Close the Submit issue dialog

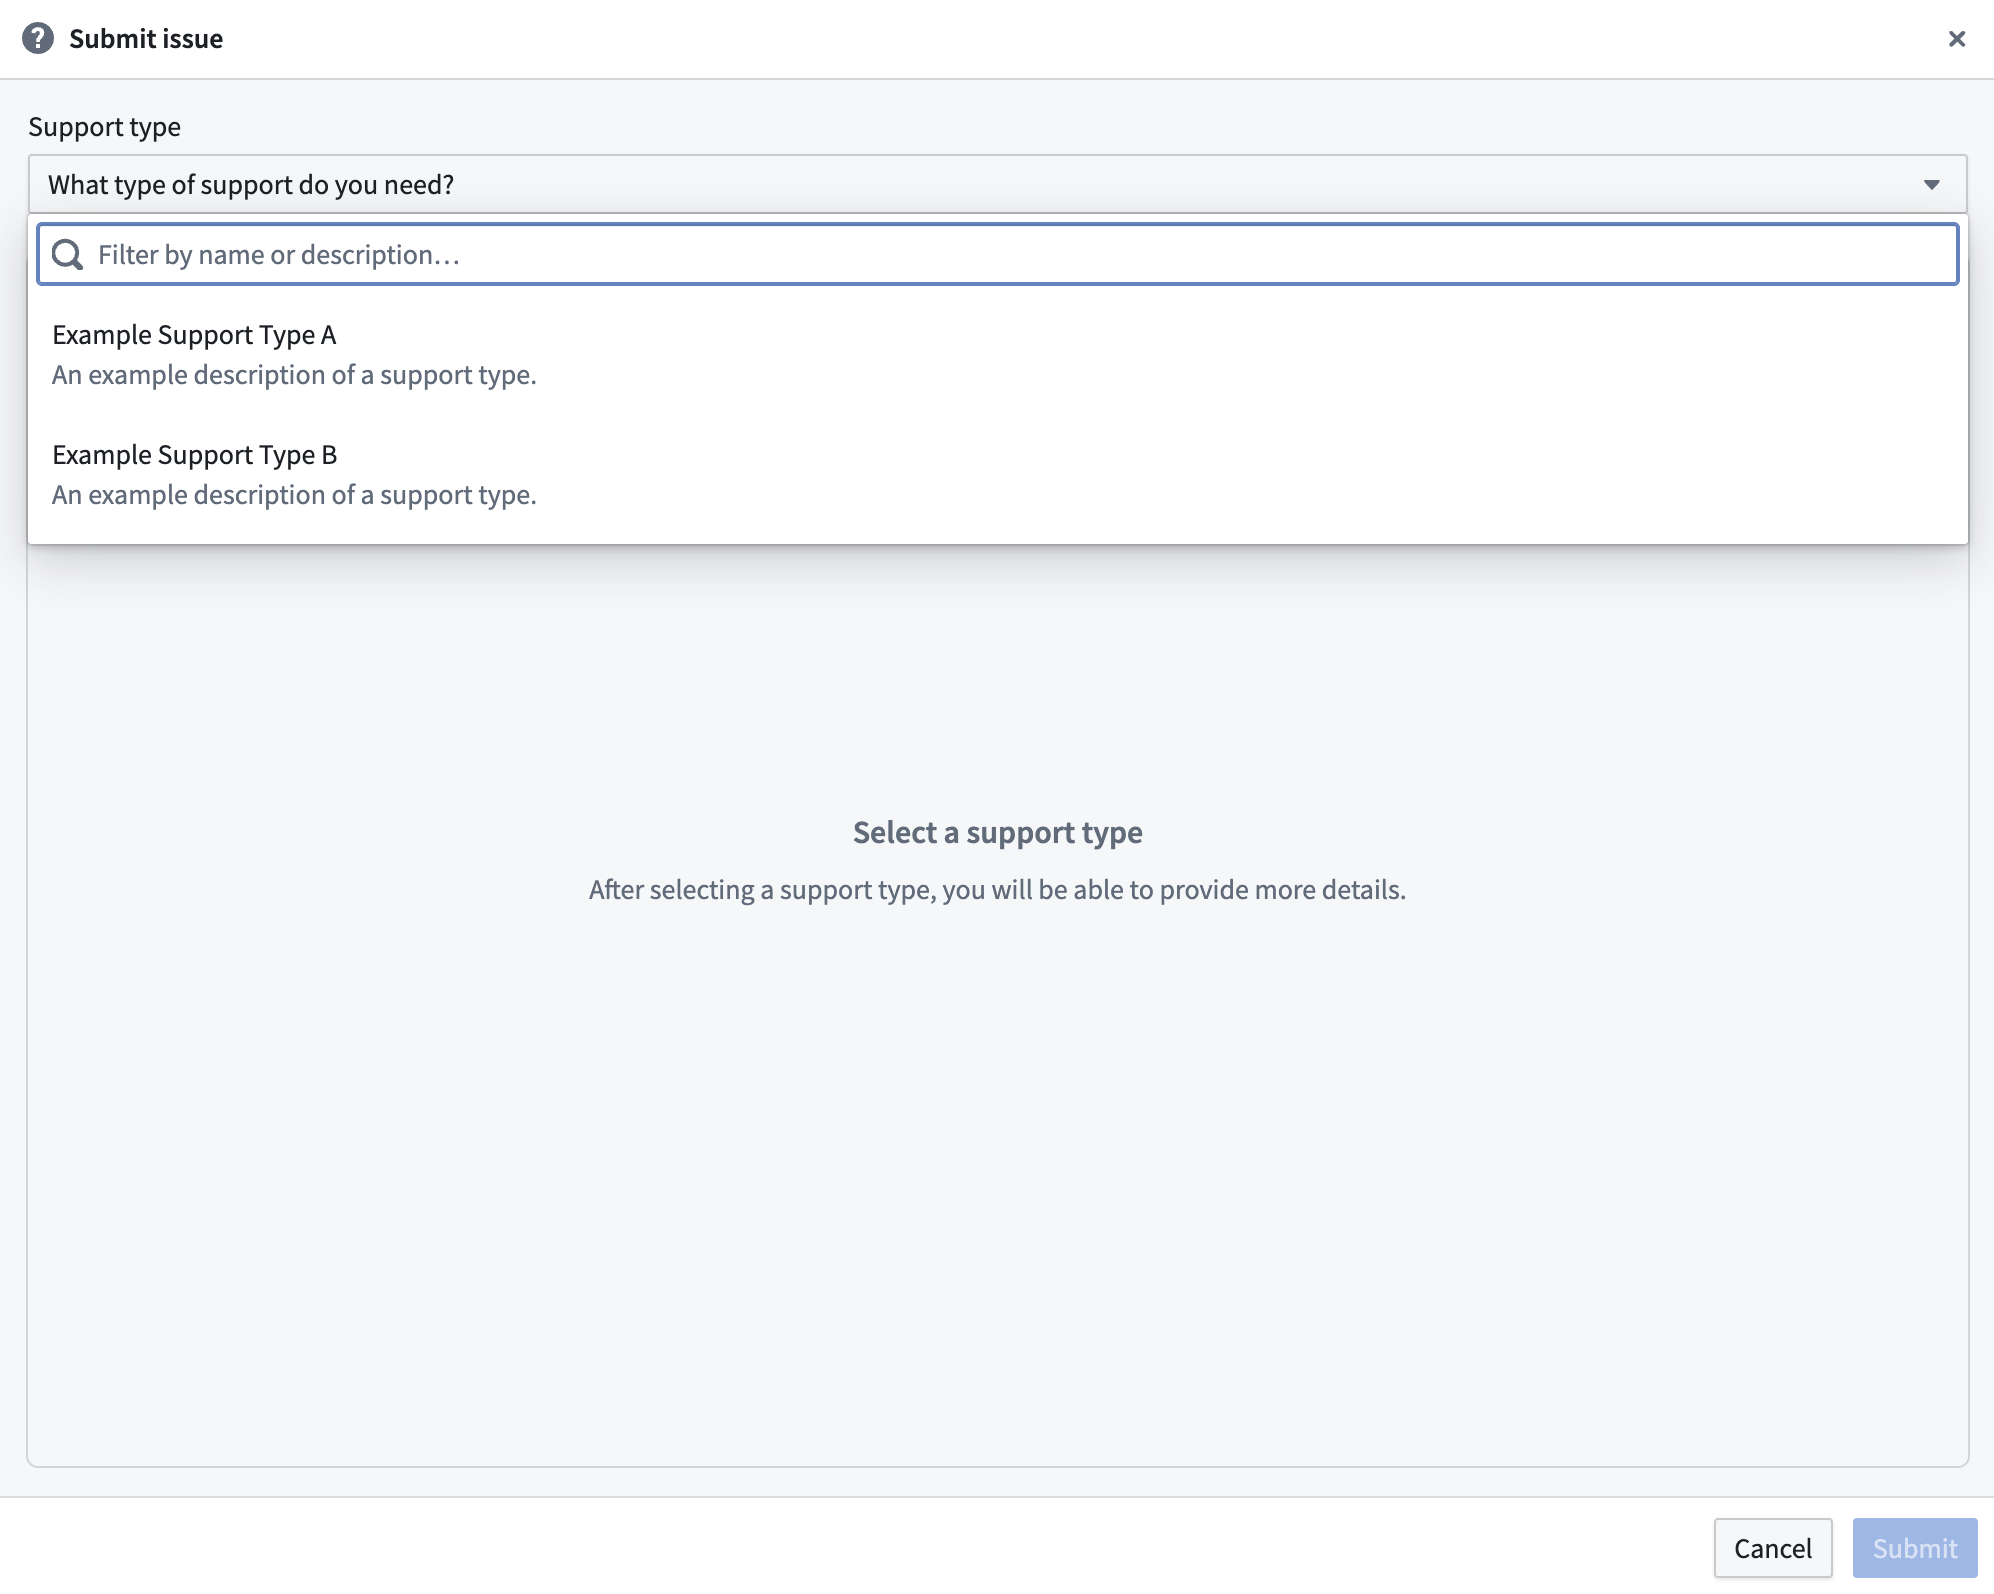[x=1957, y=39]
